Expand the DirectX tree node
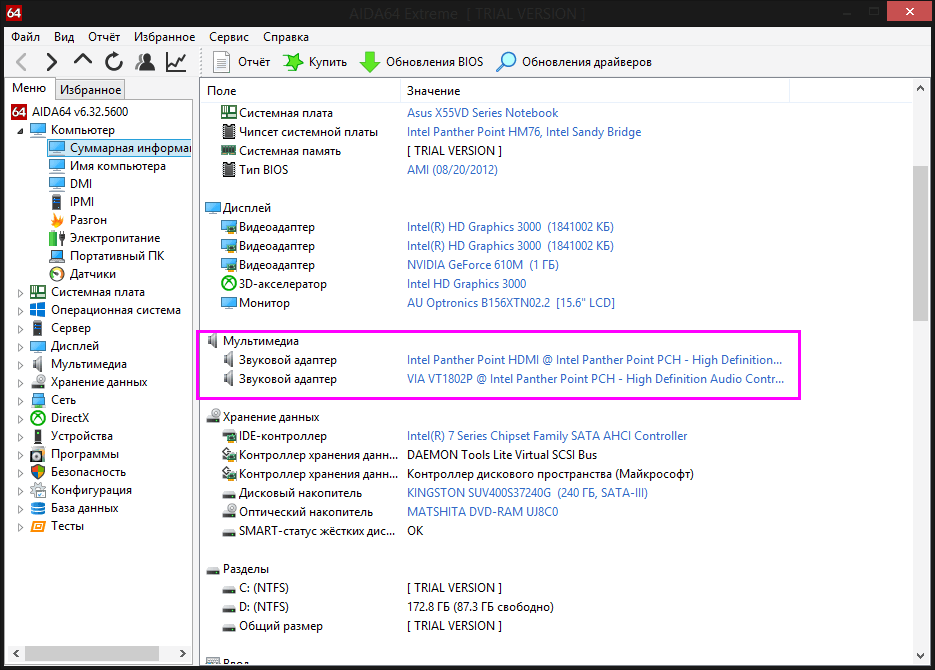935x670 pixels. tap(20, 418)
